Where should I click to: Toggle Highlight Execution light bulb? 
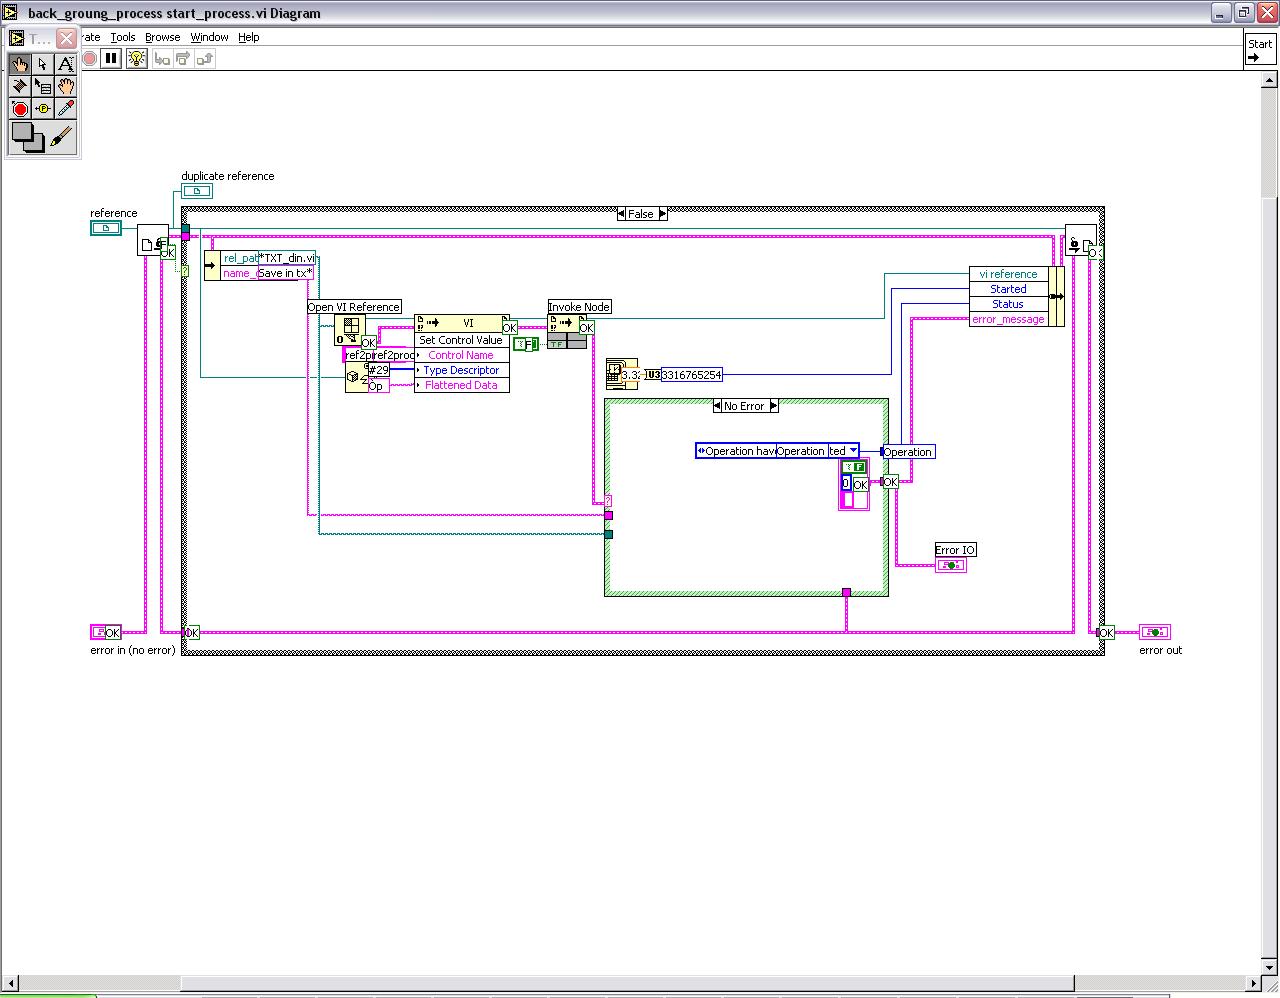[x=137, y=59]
